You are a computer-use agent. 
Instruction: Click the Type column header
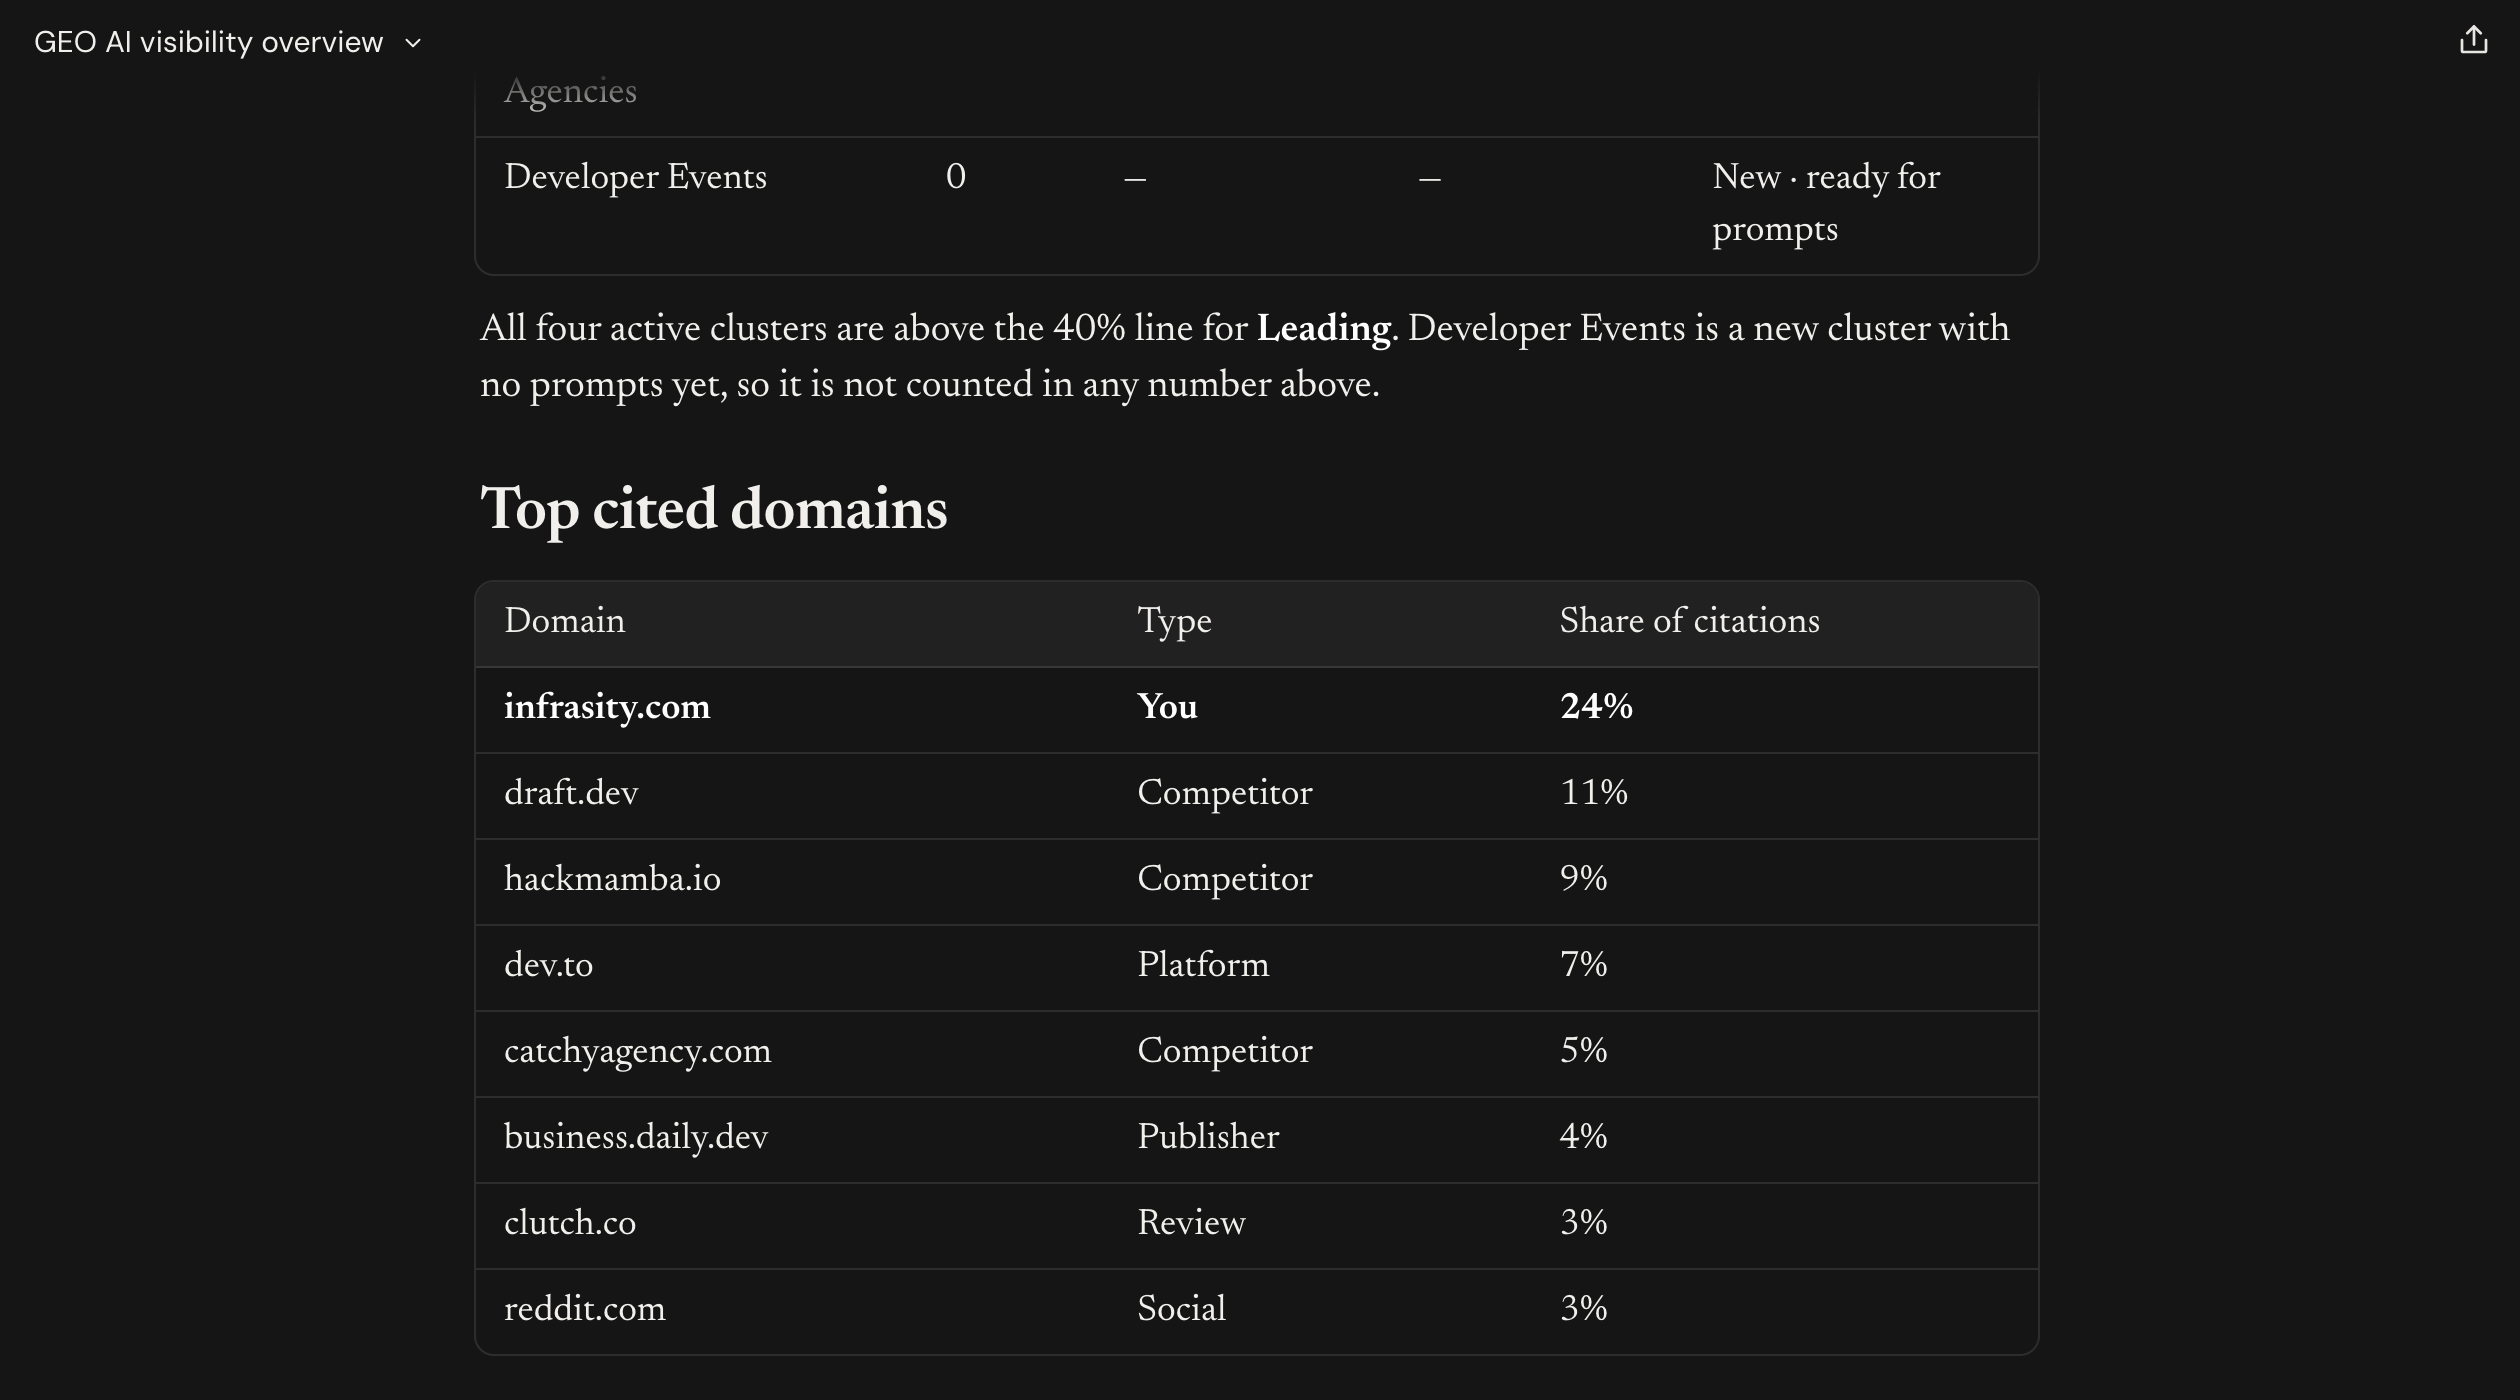(x=1174, y=622)
